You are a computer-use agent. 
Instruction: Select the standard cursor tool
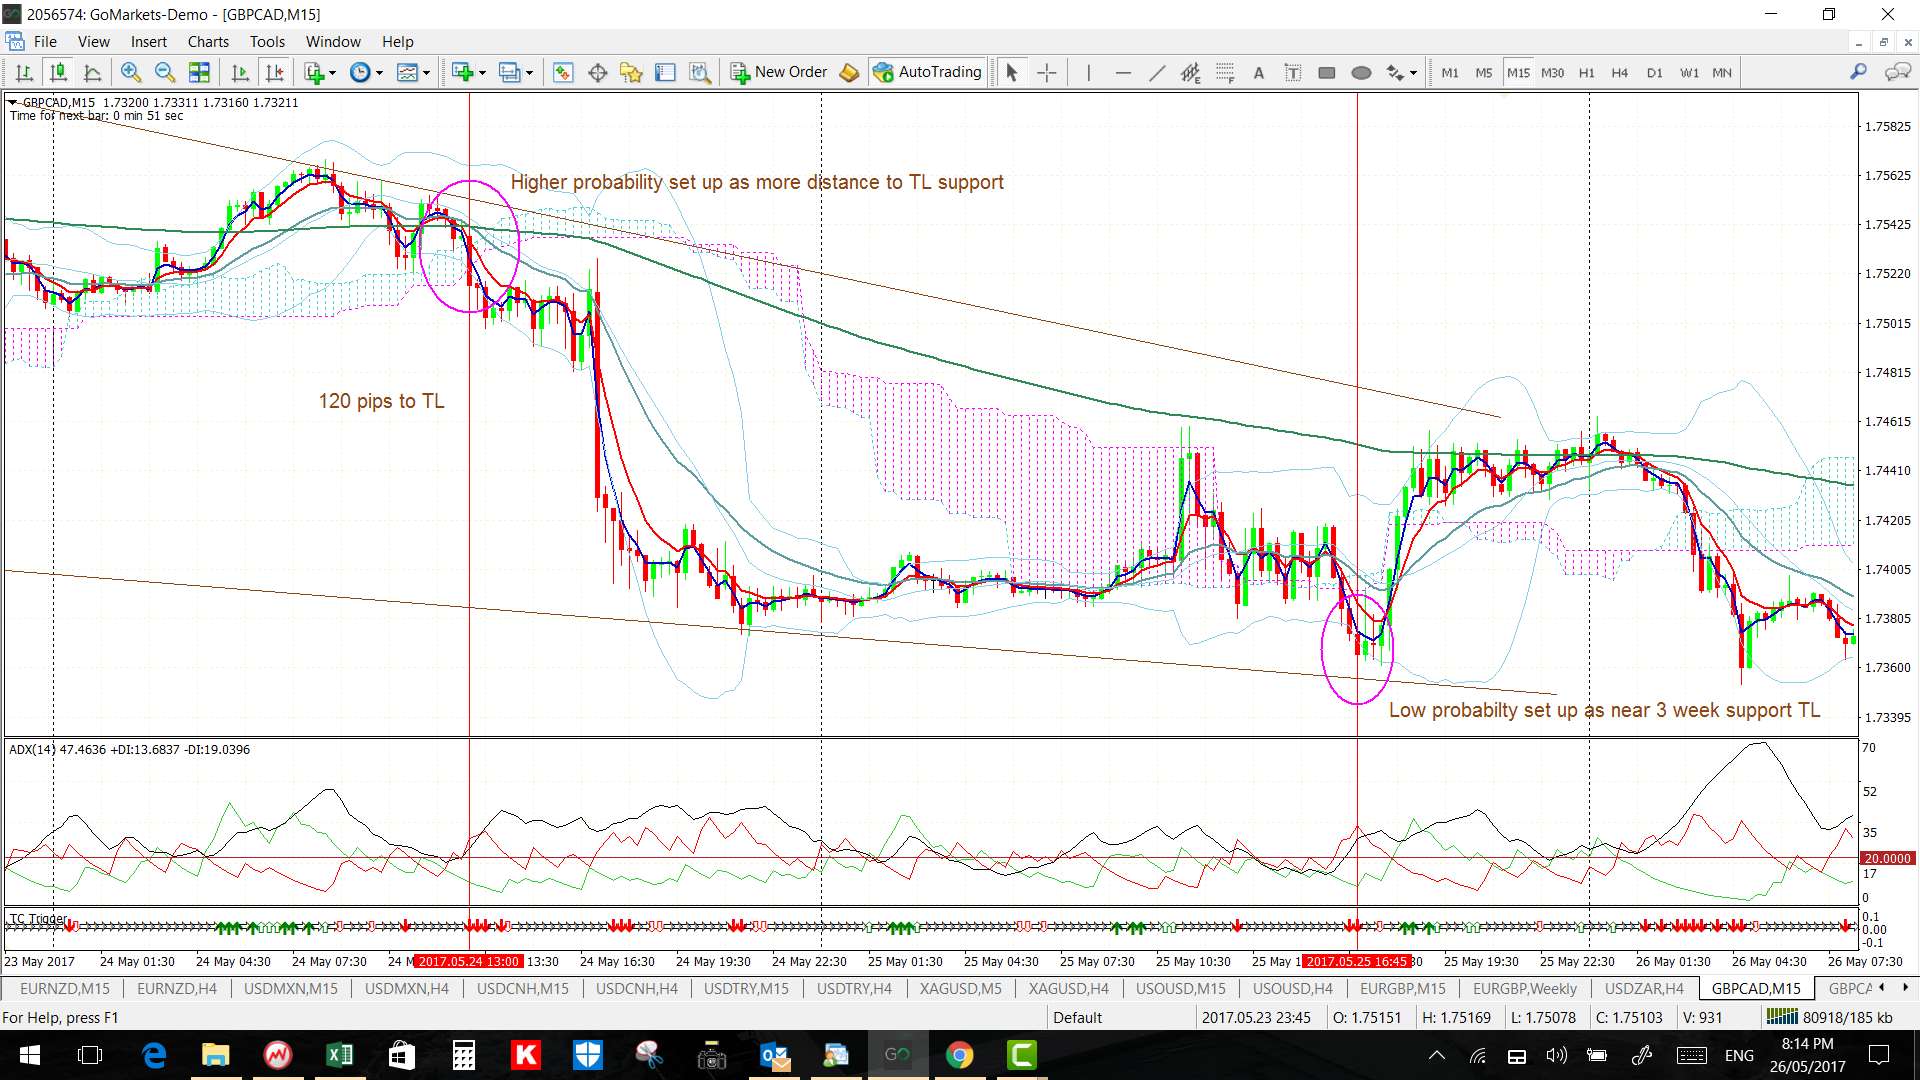[x=1011, y=72]
